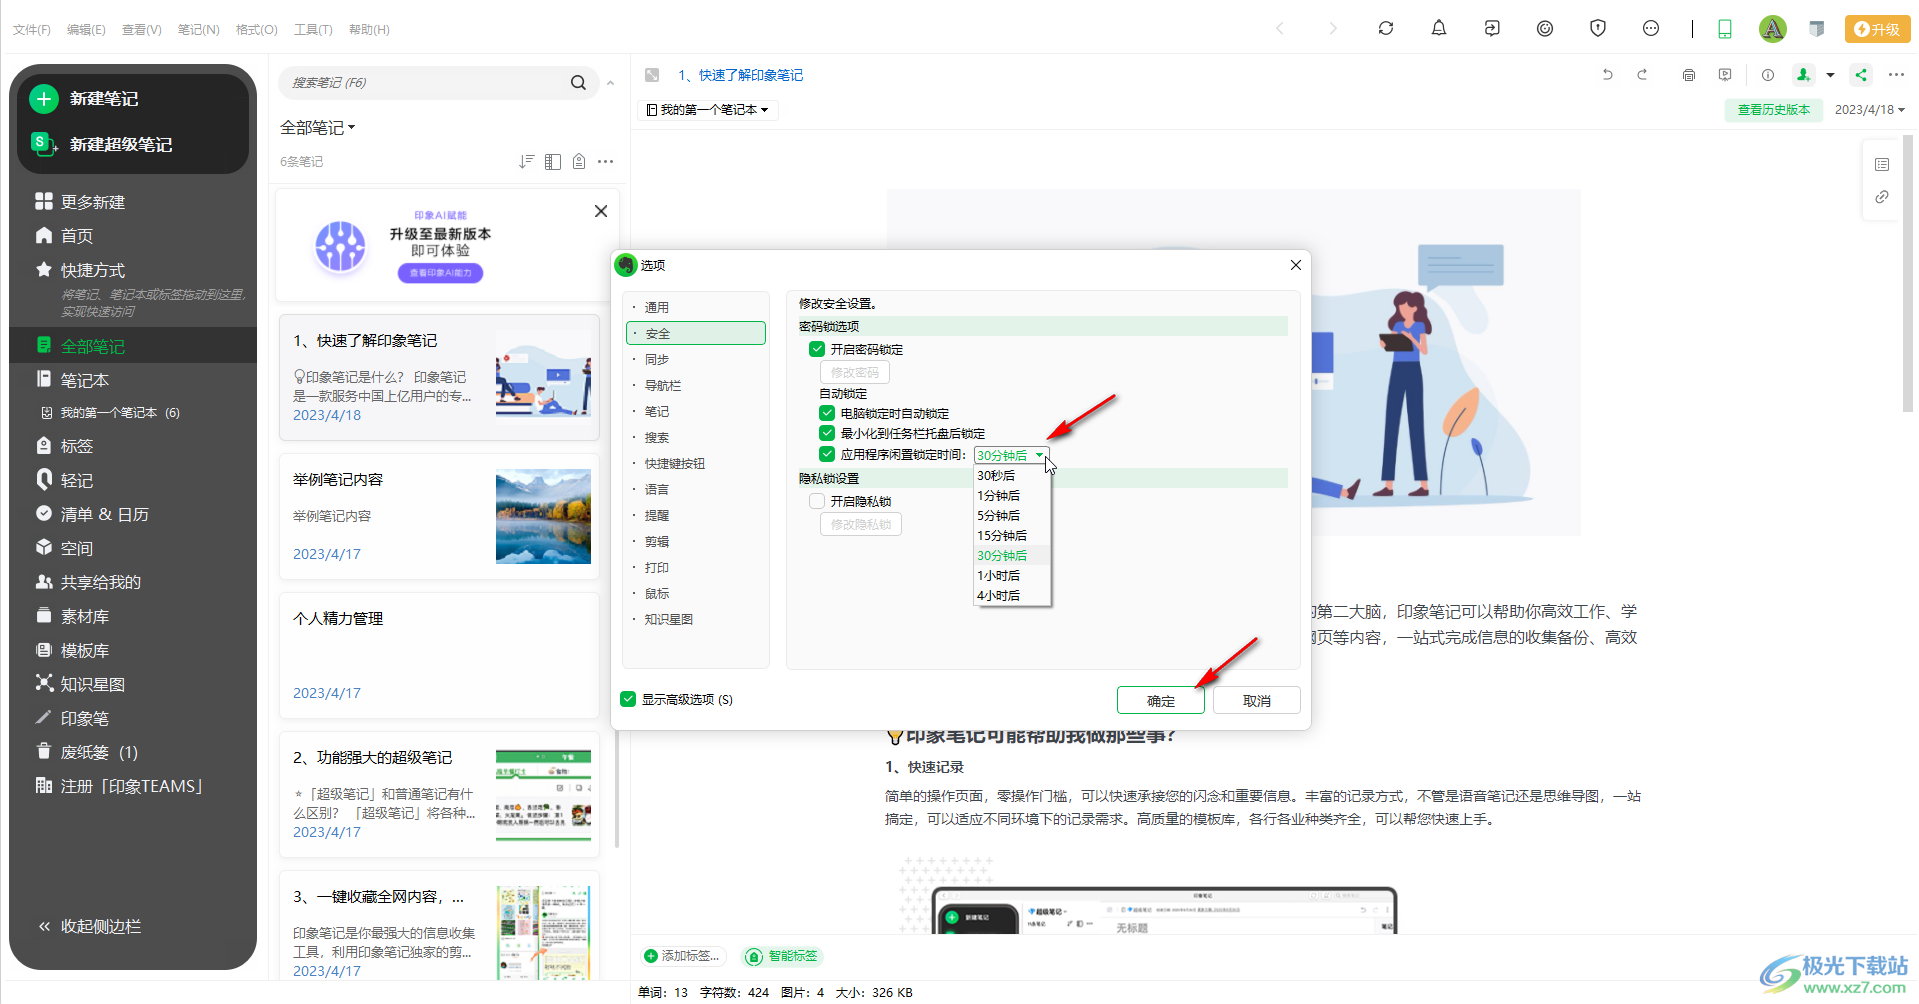The width and height of the screenshot is (1919, 1004).
Task: Click the sort notes icon in list header
Action: (x=526, y=161)
